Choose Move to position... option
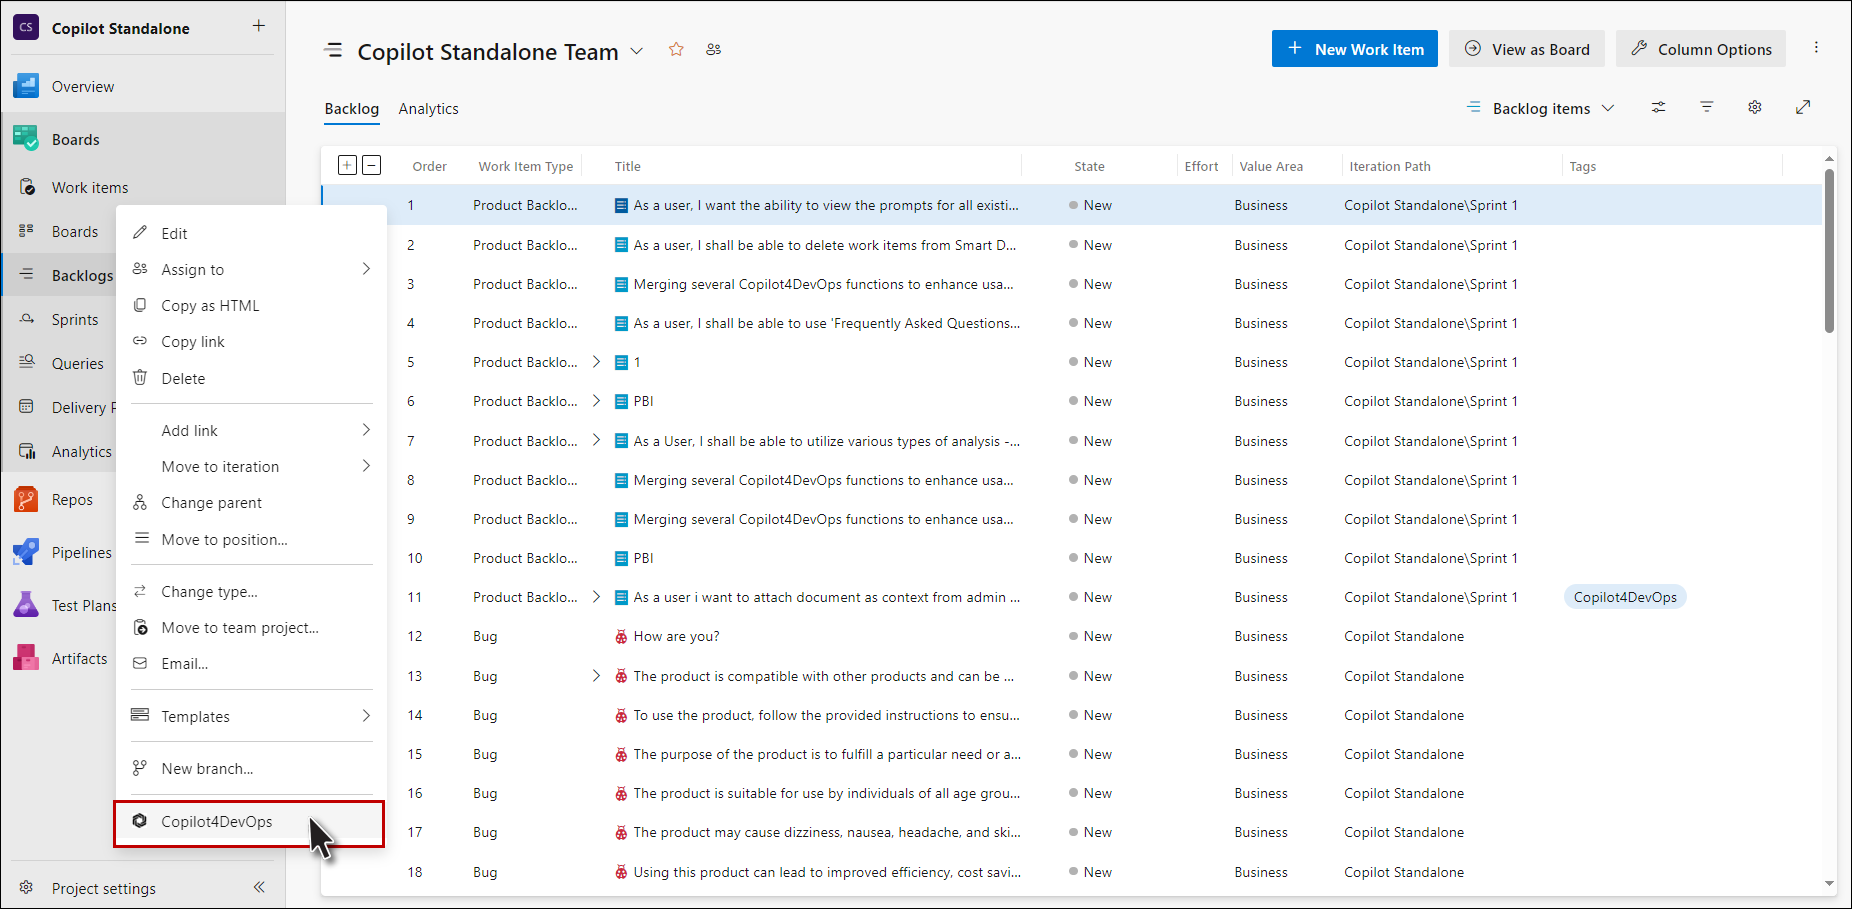The height and width of the screenshot is (909, 1852). coord(251,539)
